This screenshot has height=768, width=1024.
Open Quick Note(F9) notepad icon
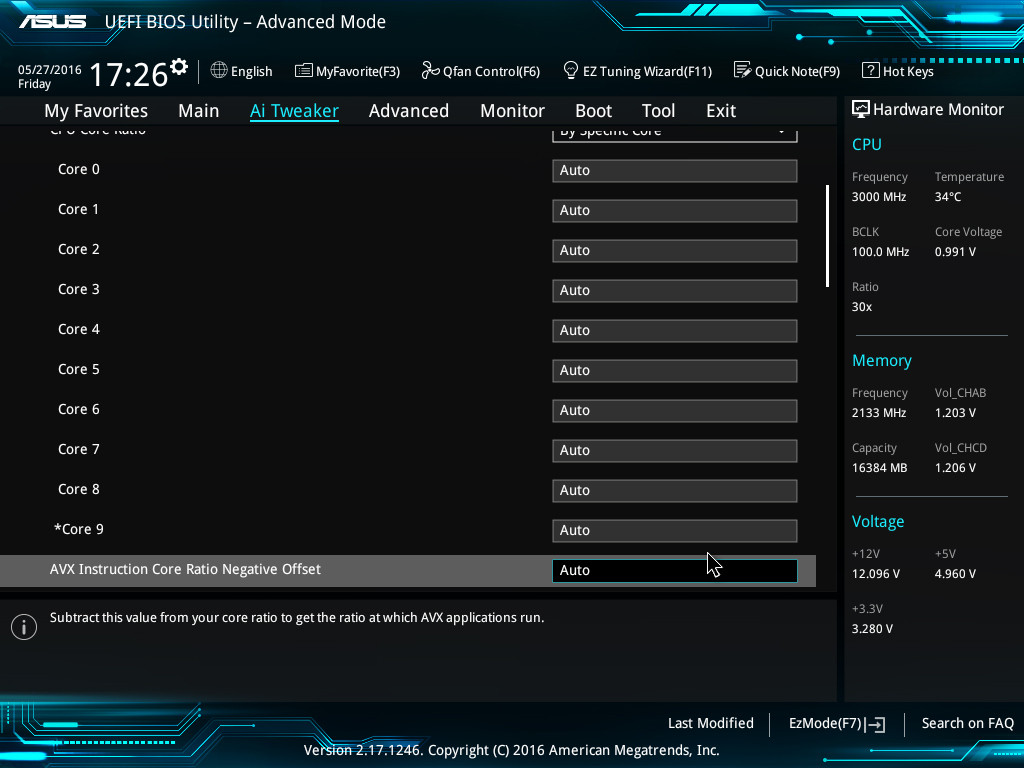click(x=742, y=71)
